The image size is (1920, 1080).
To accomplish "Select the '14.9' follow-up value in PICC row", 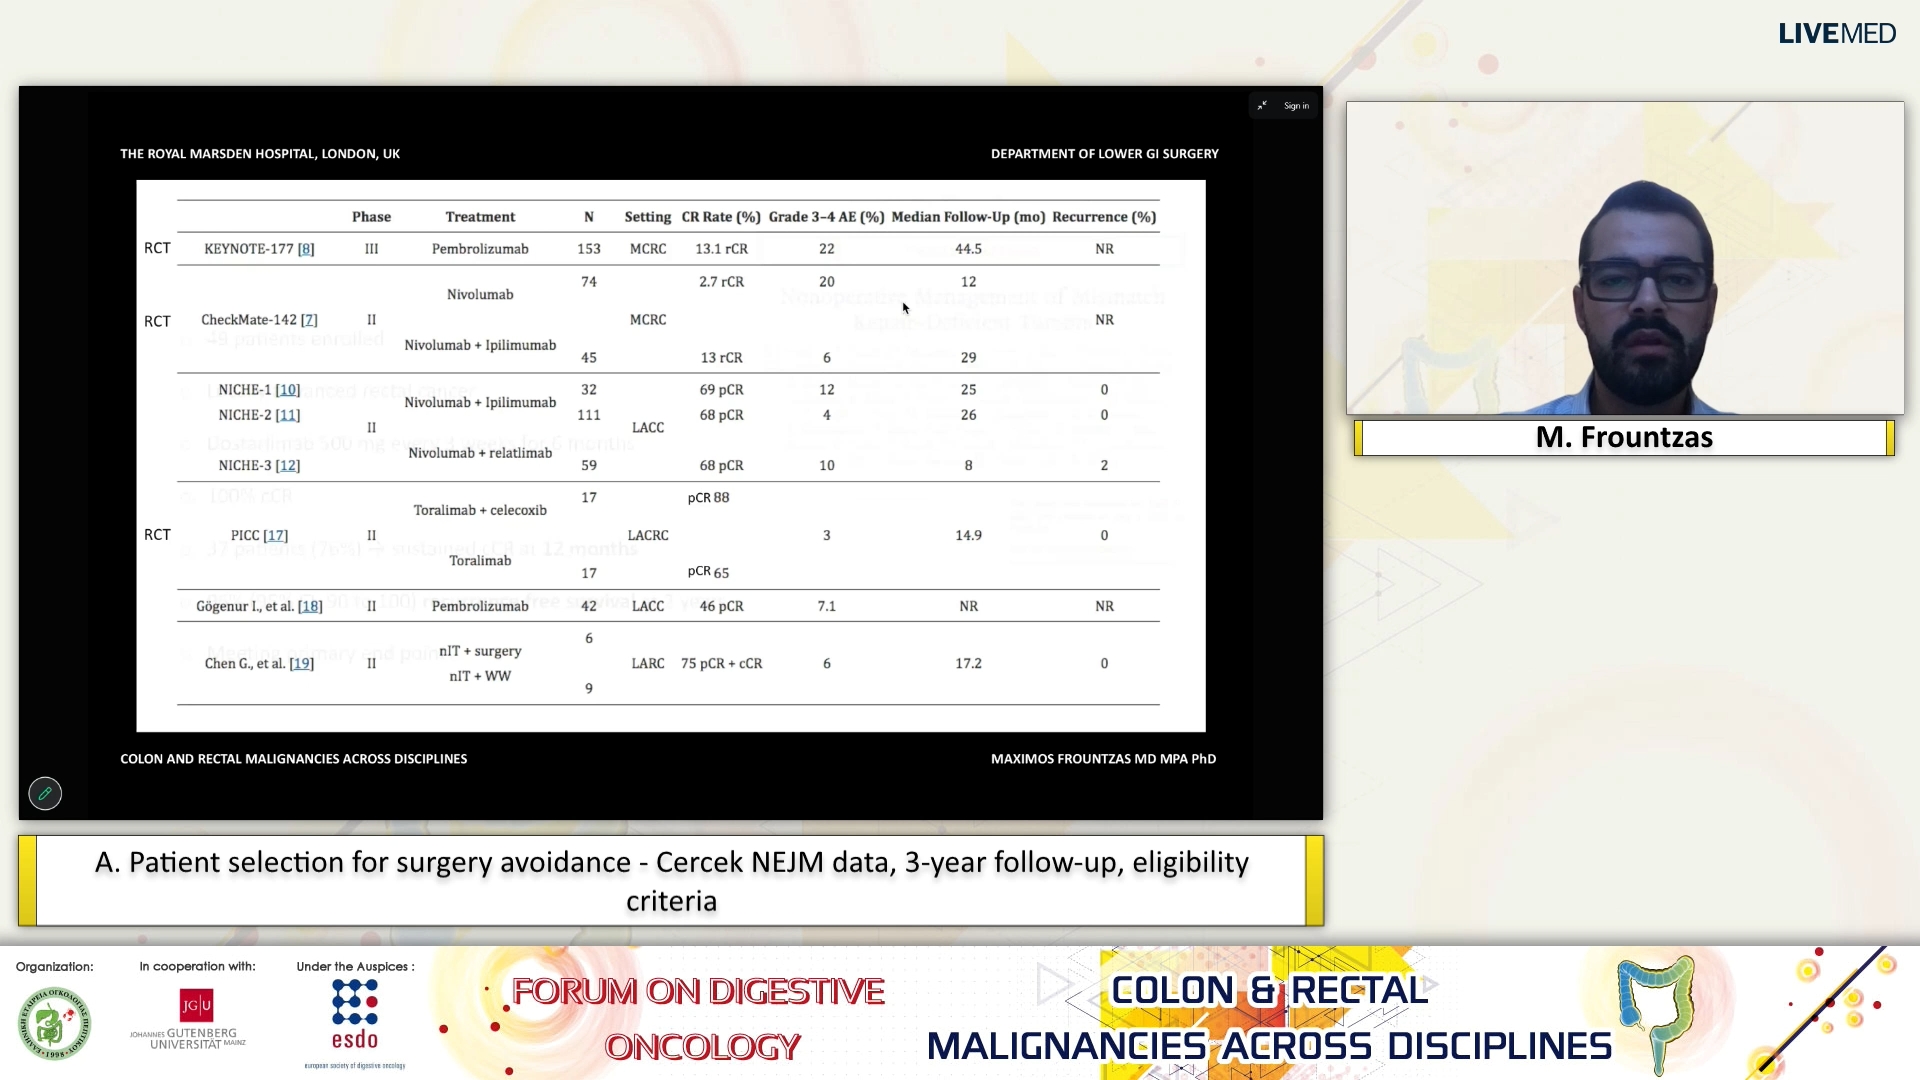I will pos(968,536).
